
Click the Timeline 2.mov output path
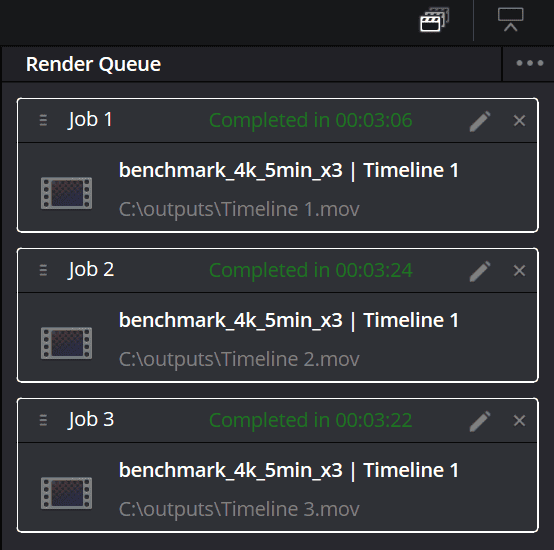click(239, 359)
